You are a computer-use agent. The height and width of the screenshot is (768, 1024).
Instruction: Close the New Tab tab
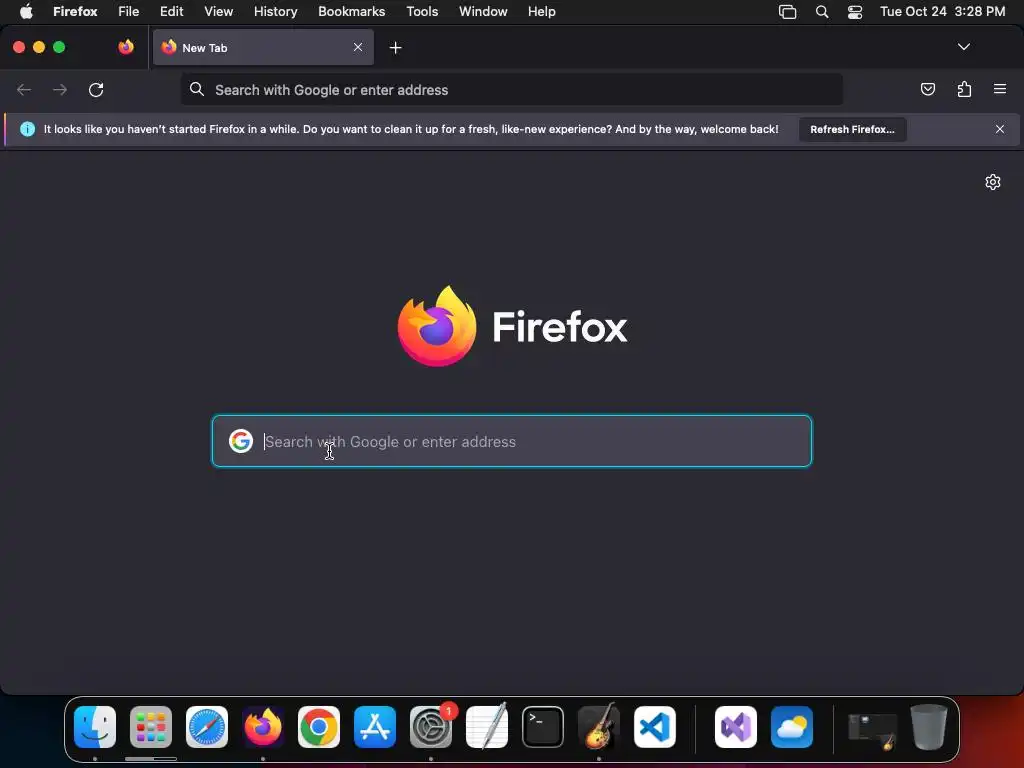pos(358,47)
